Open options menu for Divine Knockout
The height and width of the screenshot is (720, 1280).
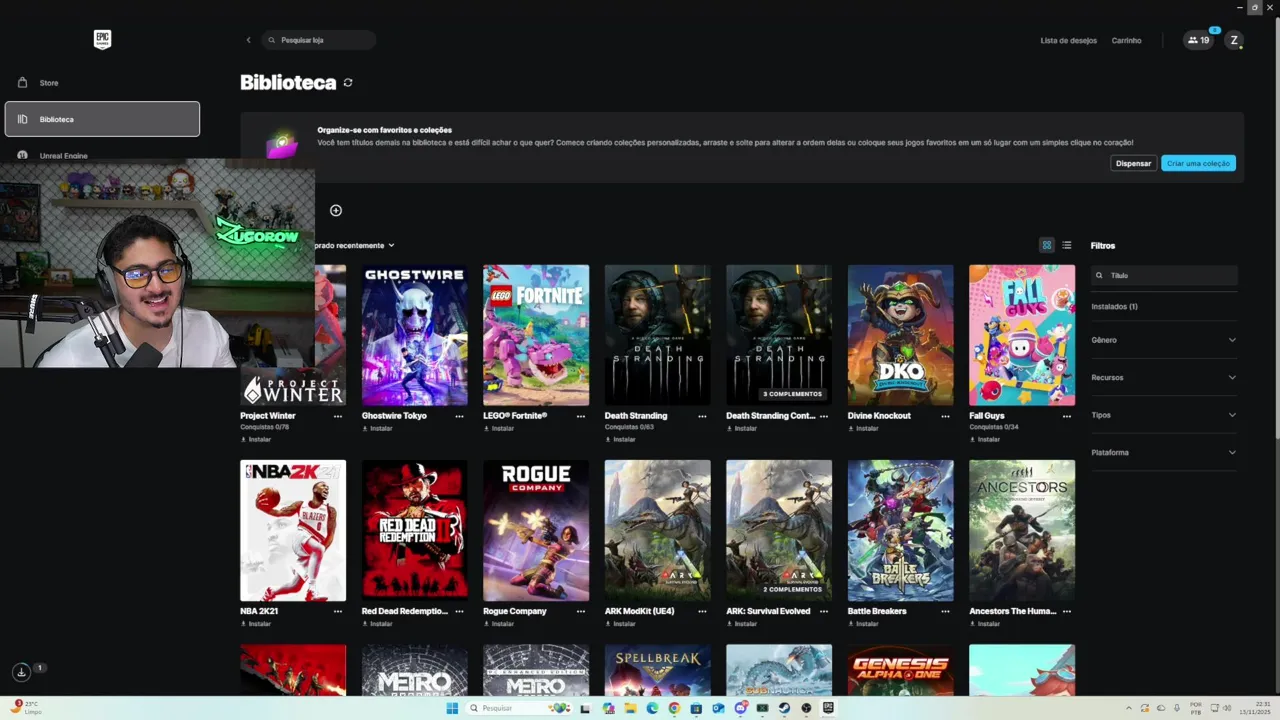pyautogui.click(x=946, y=416)
